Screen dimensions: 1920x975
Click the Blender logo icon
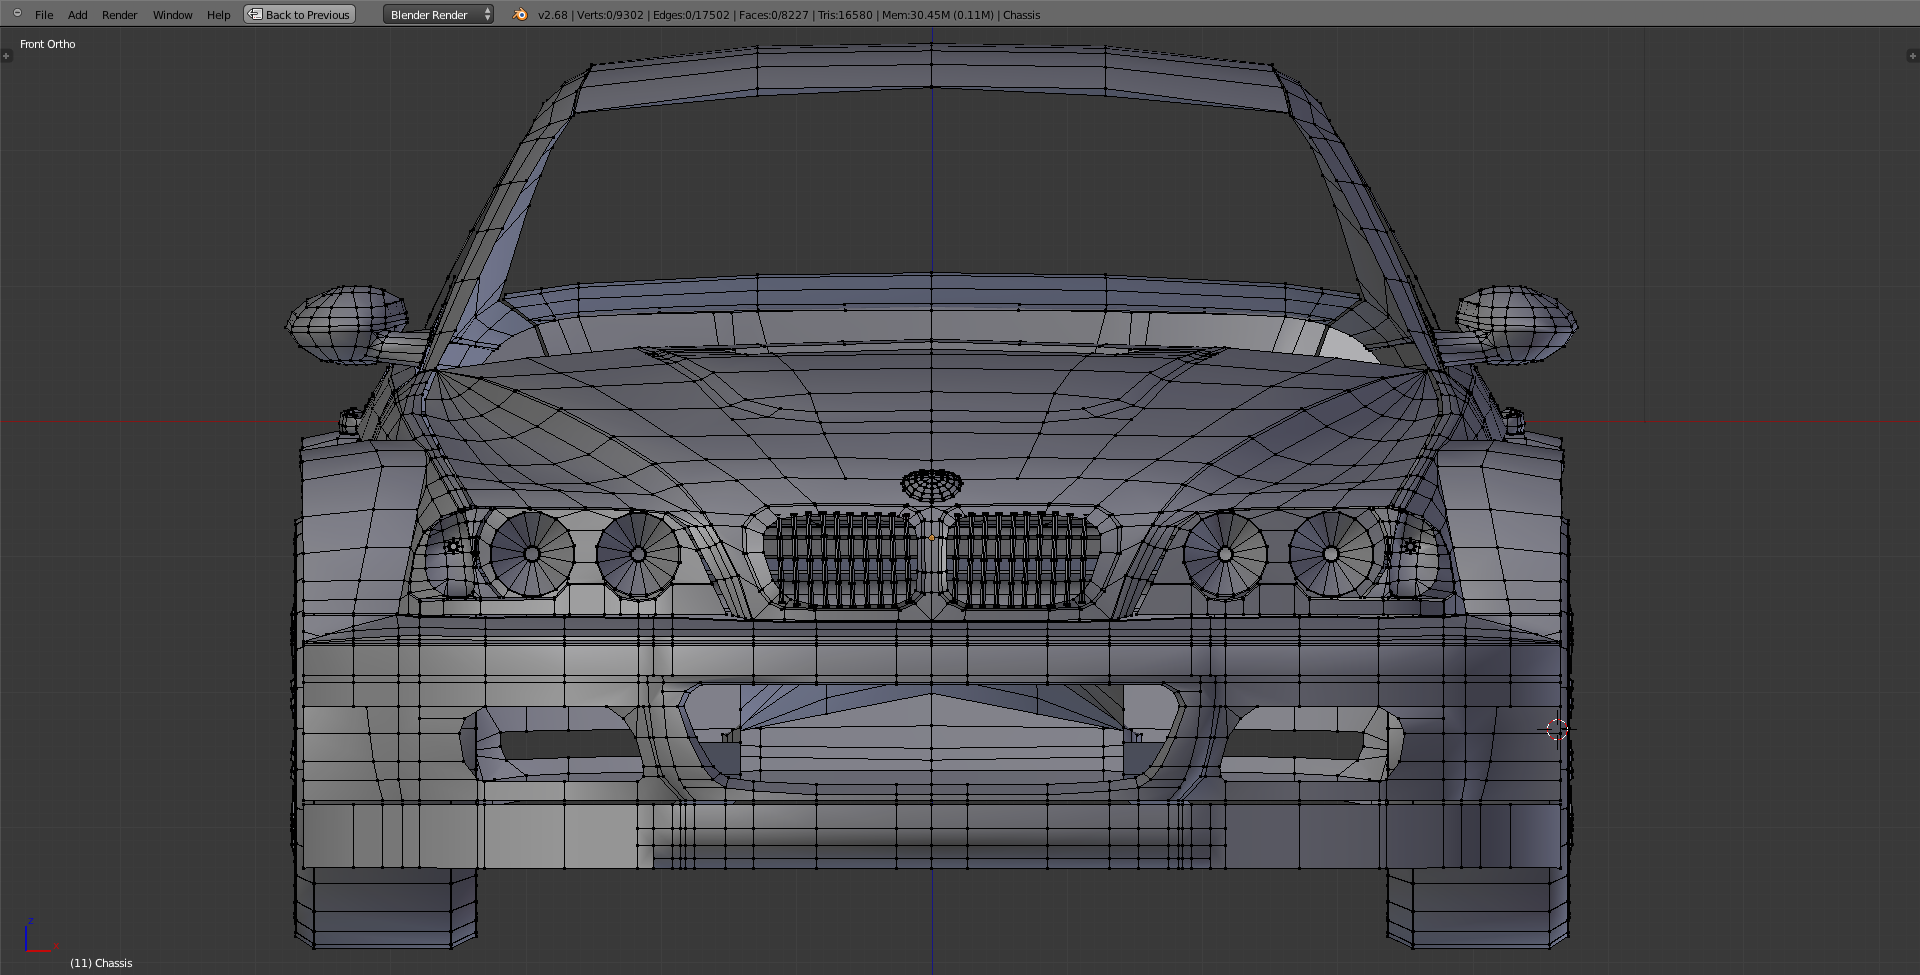520,14
